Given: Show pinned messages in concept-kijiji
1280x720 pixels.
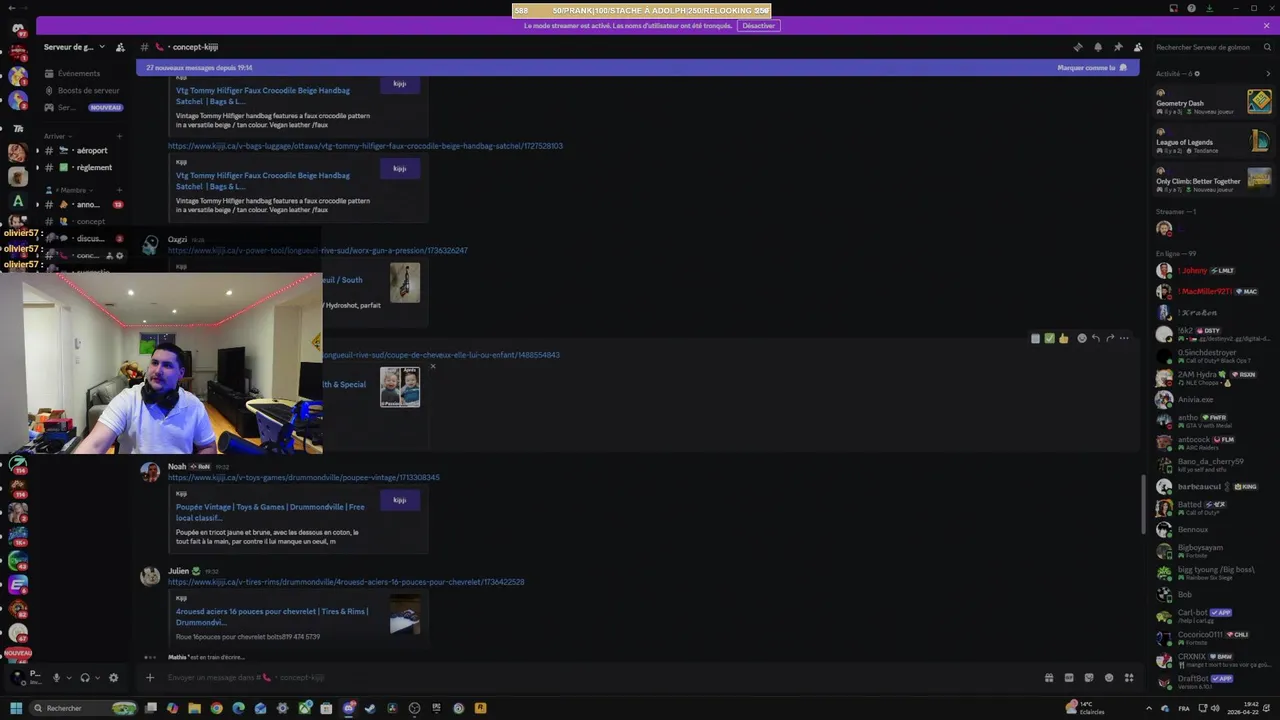Looking at the screenshot, I should (1118, 47).
